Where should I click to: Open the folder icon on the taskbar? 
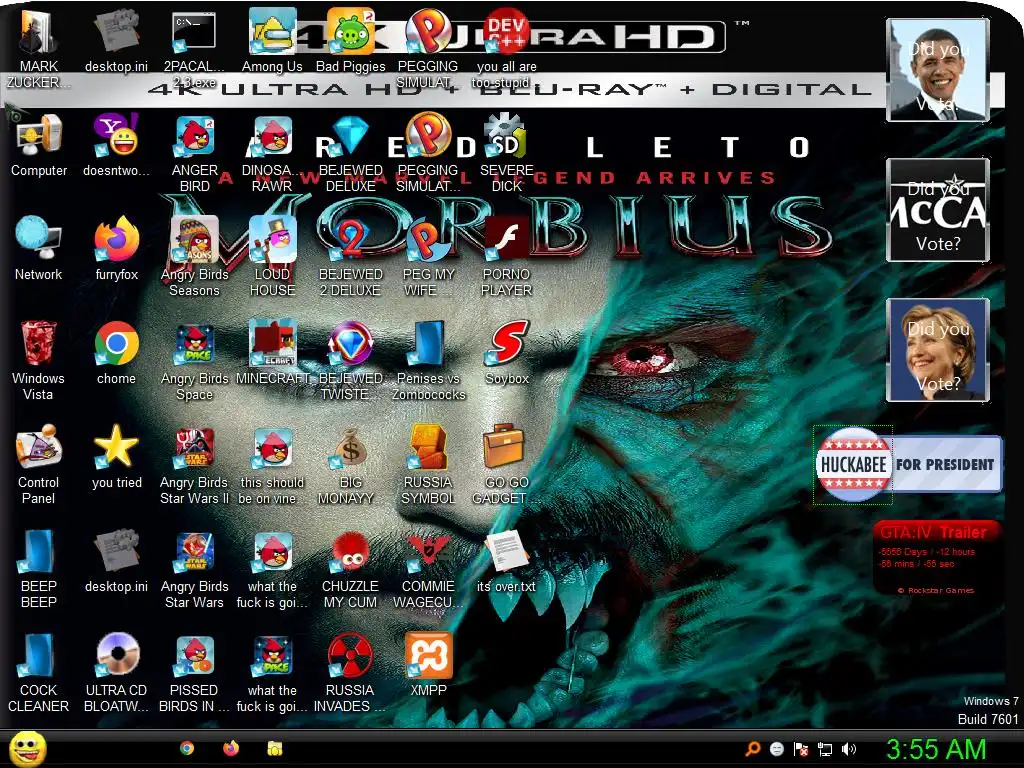pos(275,748)
